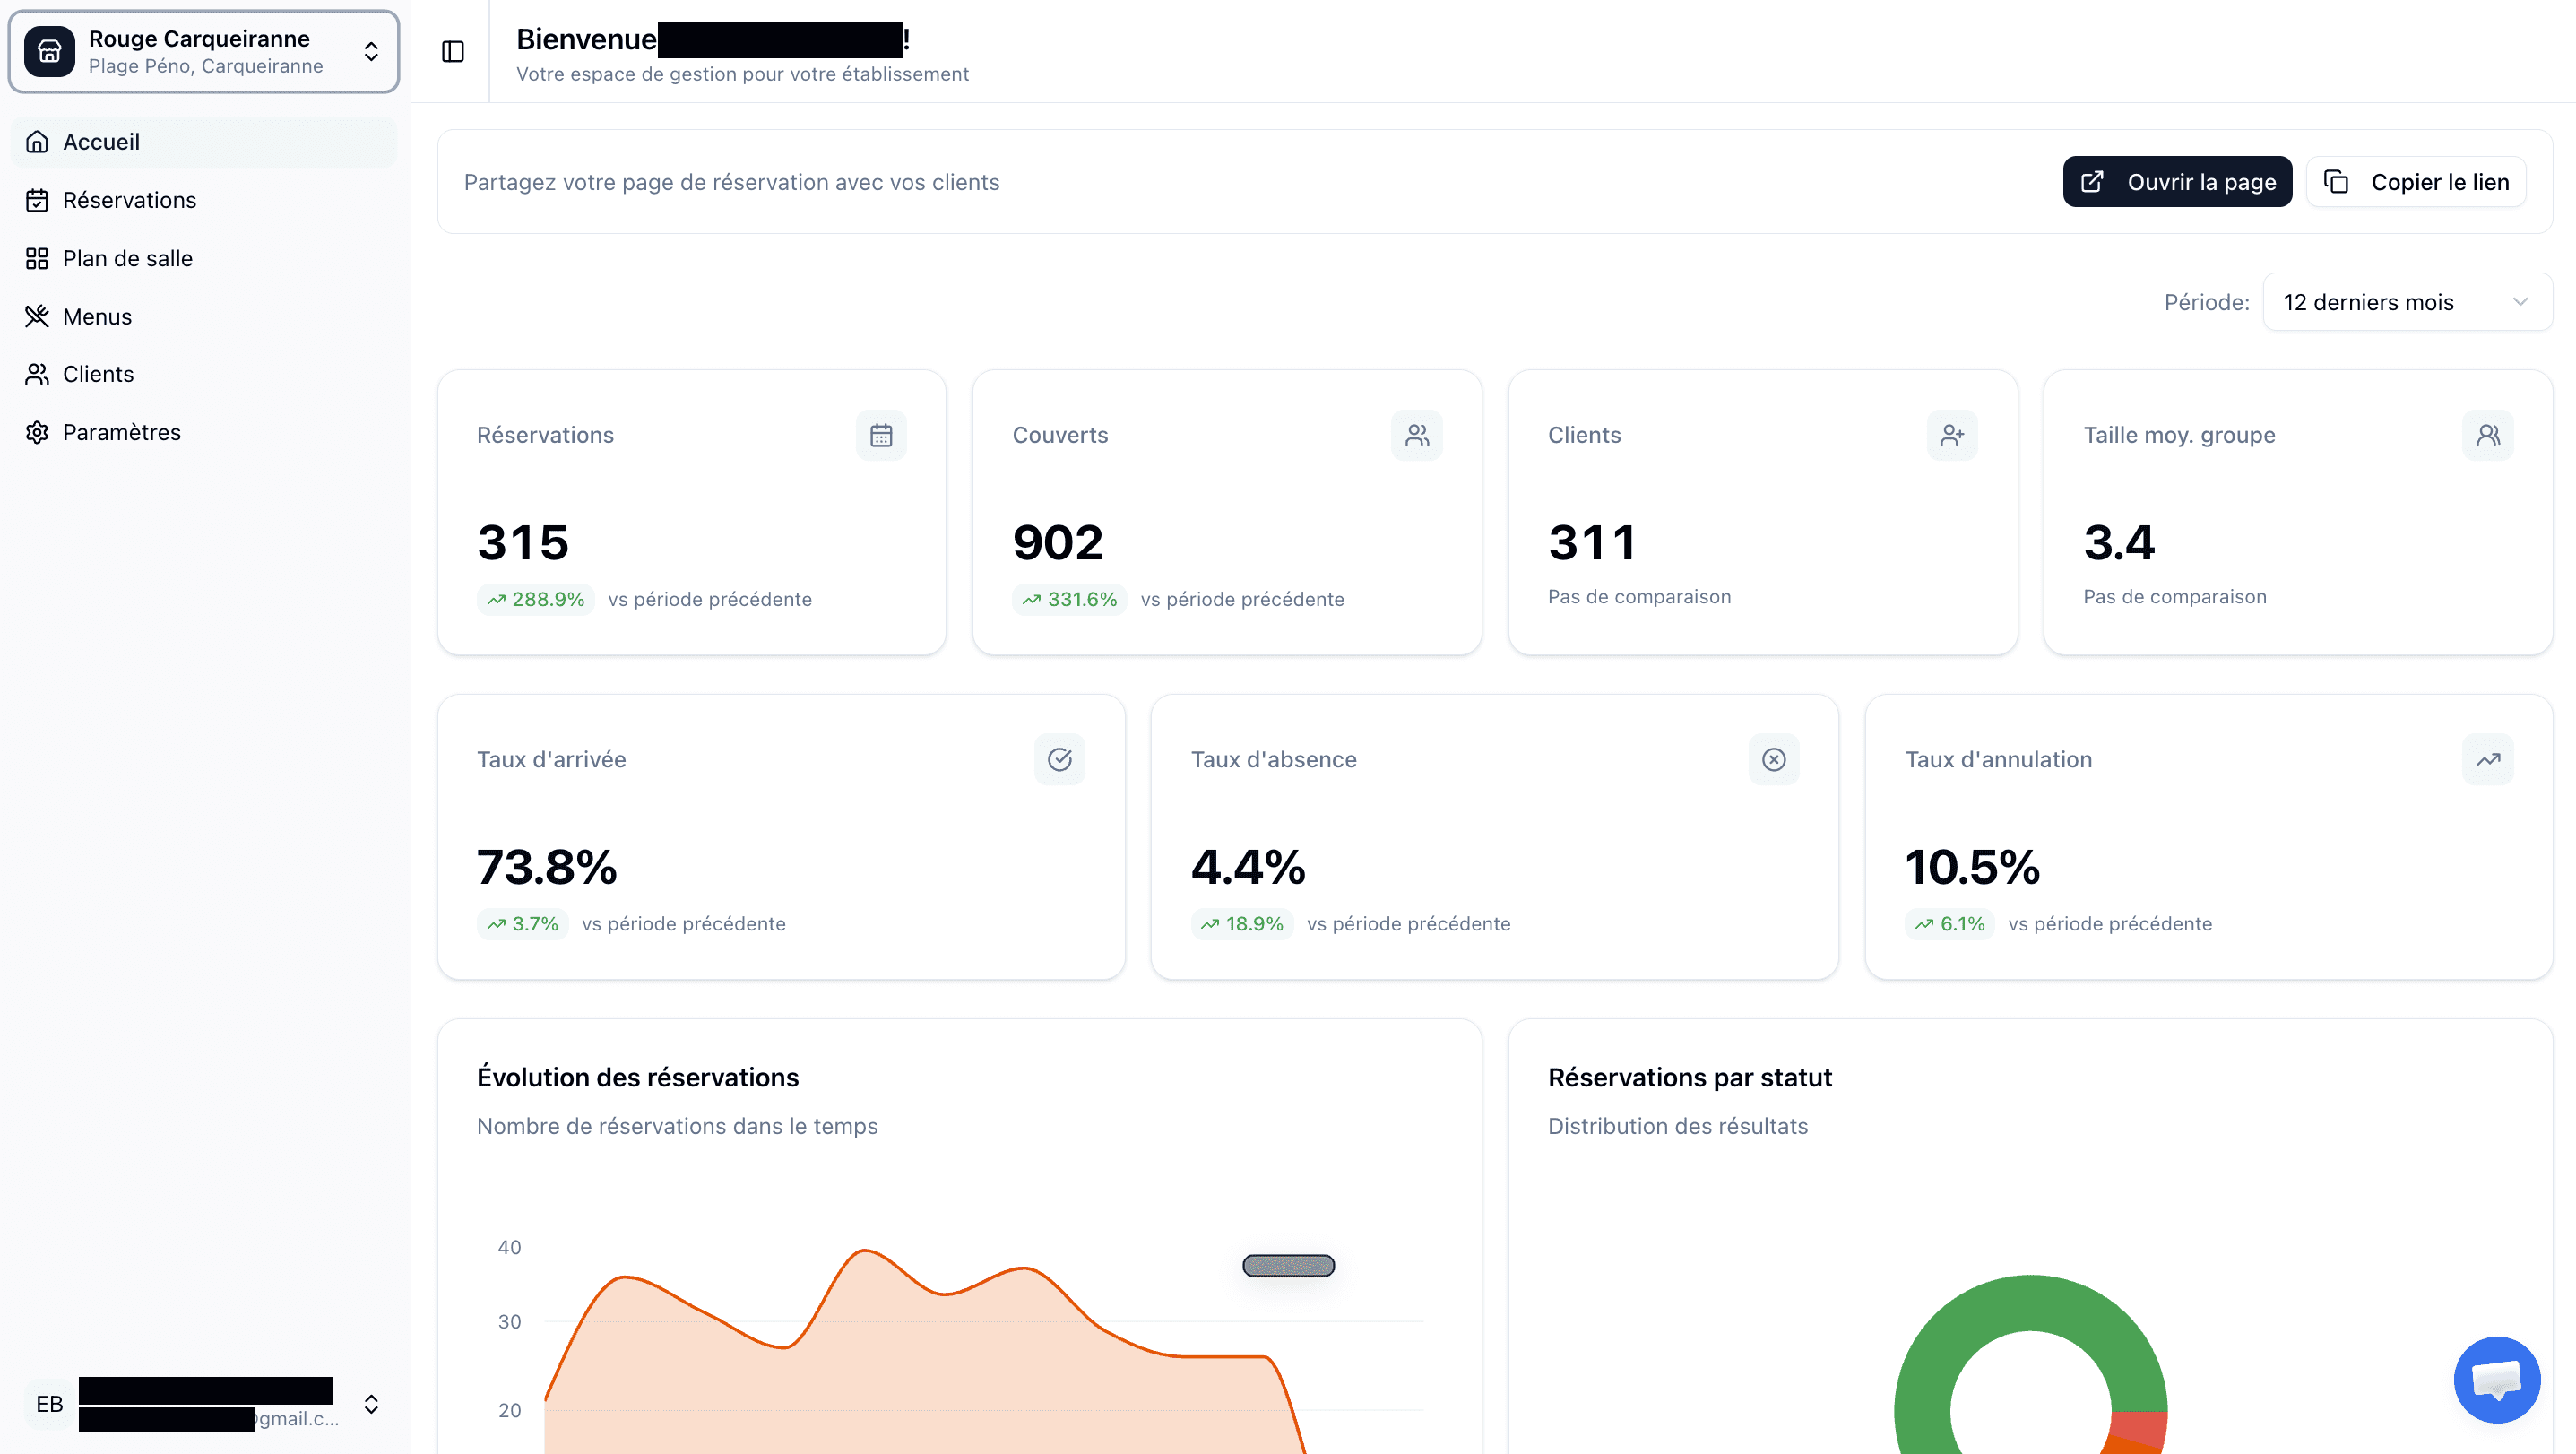Open the Rouge Carqueiranne establishment switcher

tap(203, 51)
